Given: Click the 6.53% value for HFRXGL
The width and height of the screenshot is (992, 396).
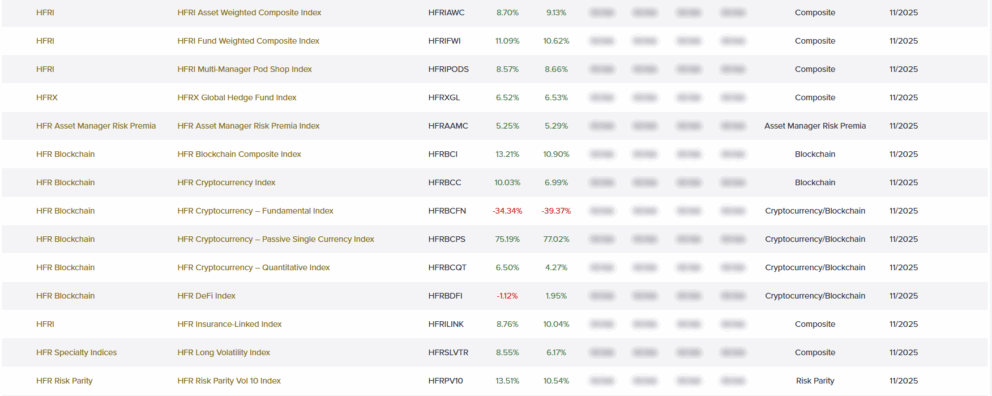Looking at the screenshot, I should click(x=556, y=97).
